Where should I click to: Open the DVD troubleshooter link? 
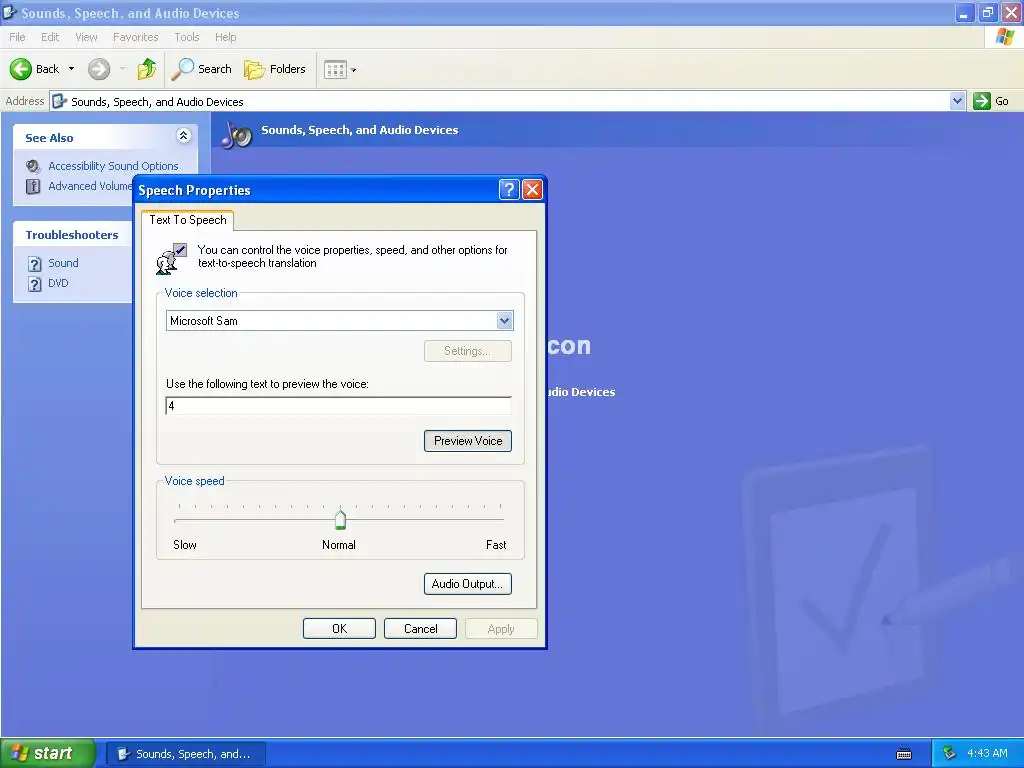[x=58, y=283]
